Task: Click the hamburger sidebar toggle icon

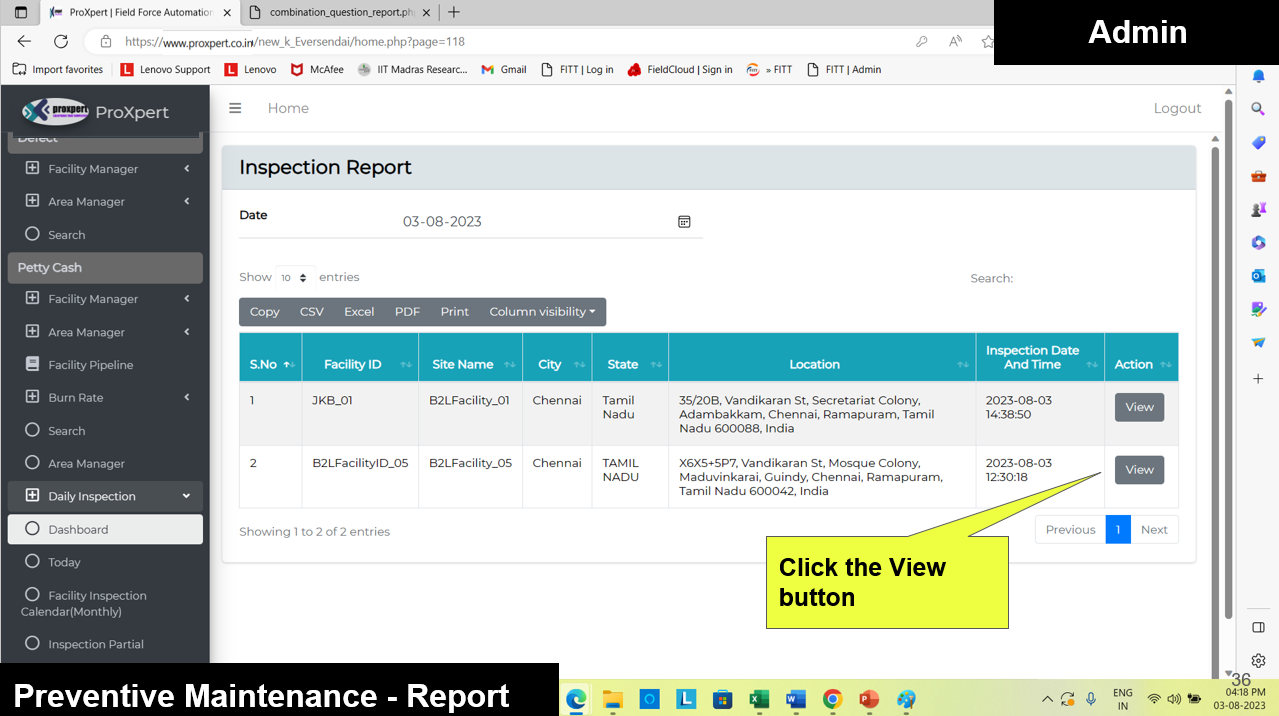Action: (x=235, y=108)
